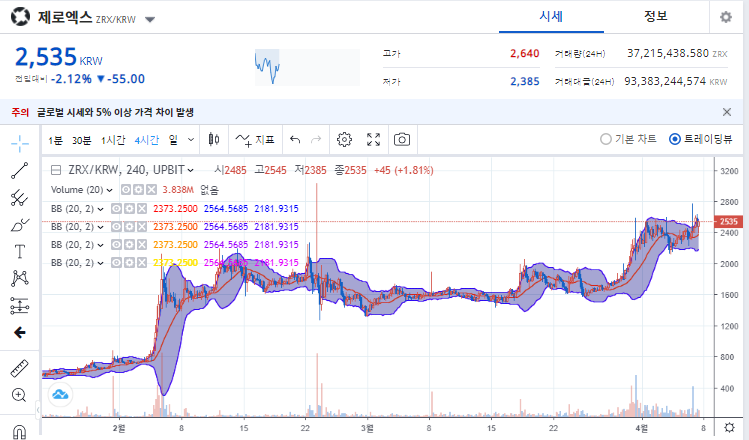Select the 기본 차트 radio option
749x440 pixels.
pyautogui.click(x=628, y=139)
